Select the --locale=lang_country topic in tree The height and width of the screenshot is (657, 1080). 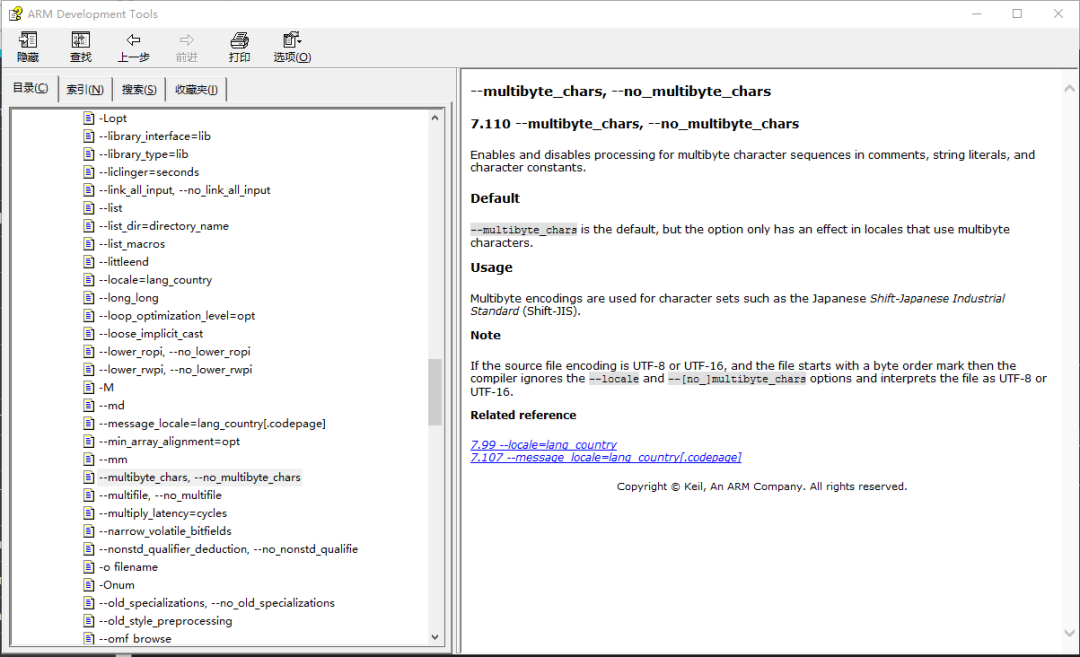[155, 280]
